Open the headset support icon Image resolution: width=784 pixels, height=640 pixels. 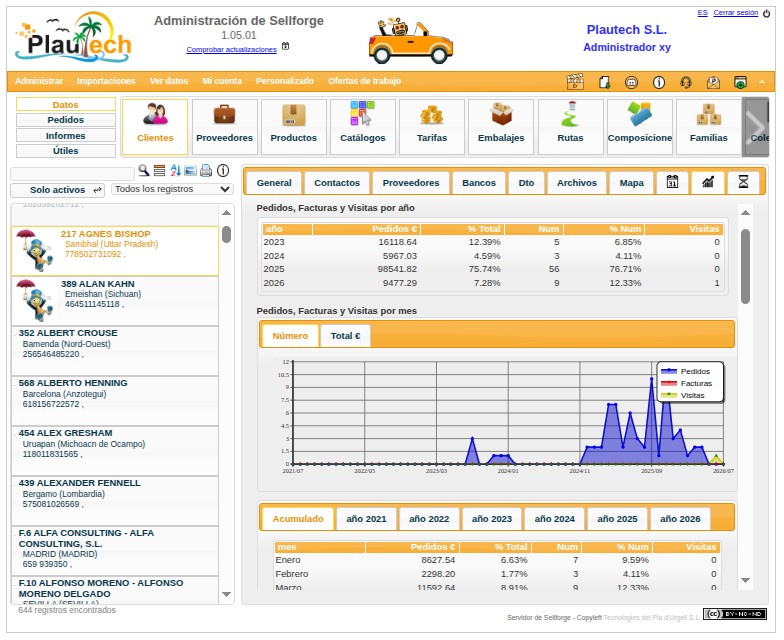[686, 82]
